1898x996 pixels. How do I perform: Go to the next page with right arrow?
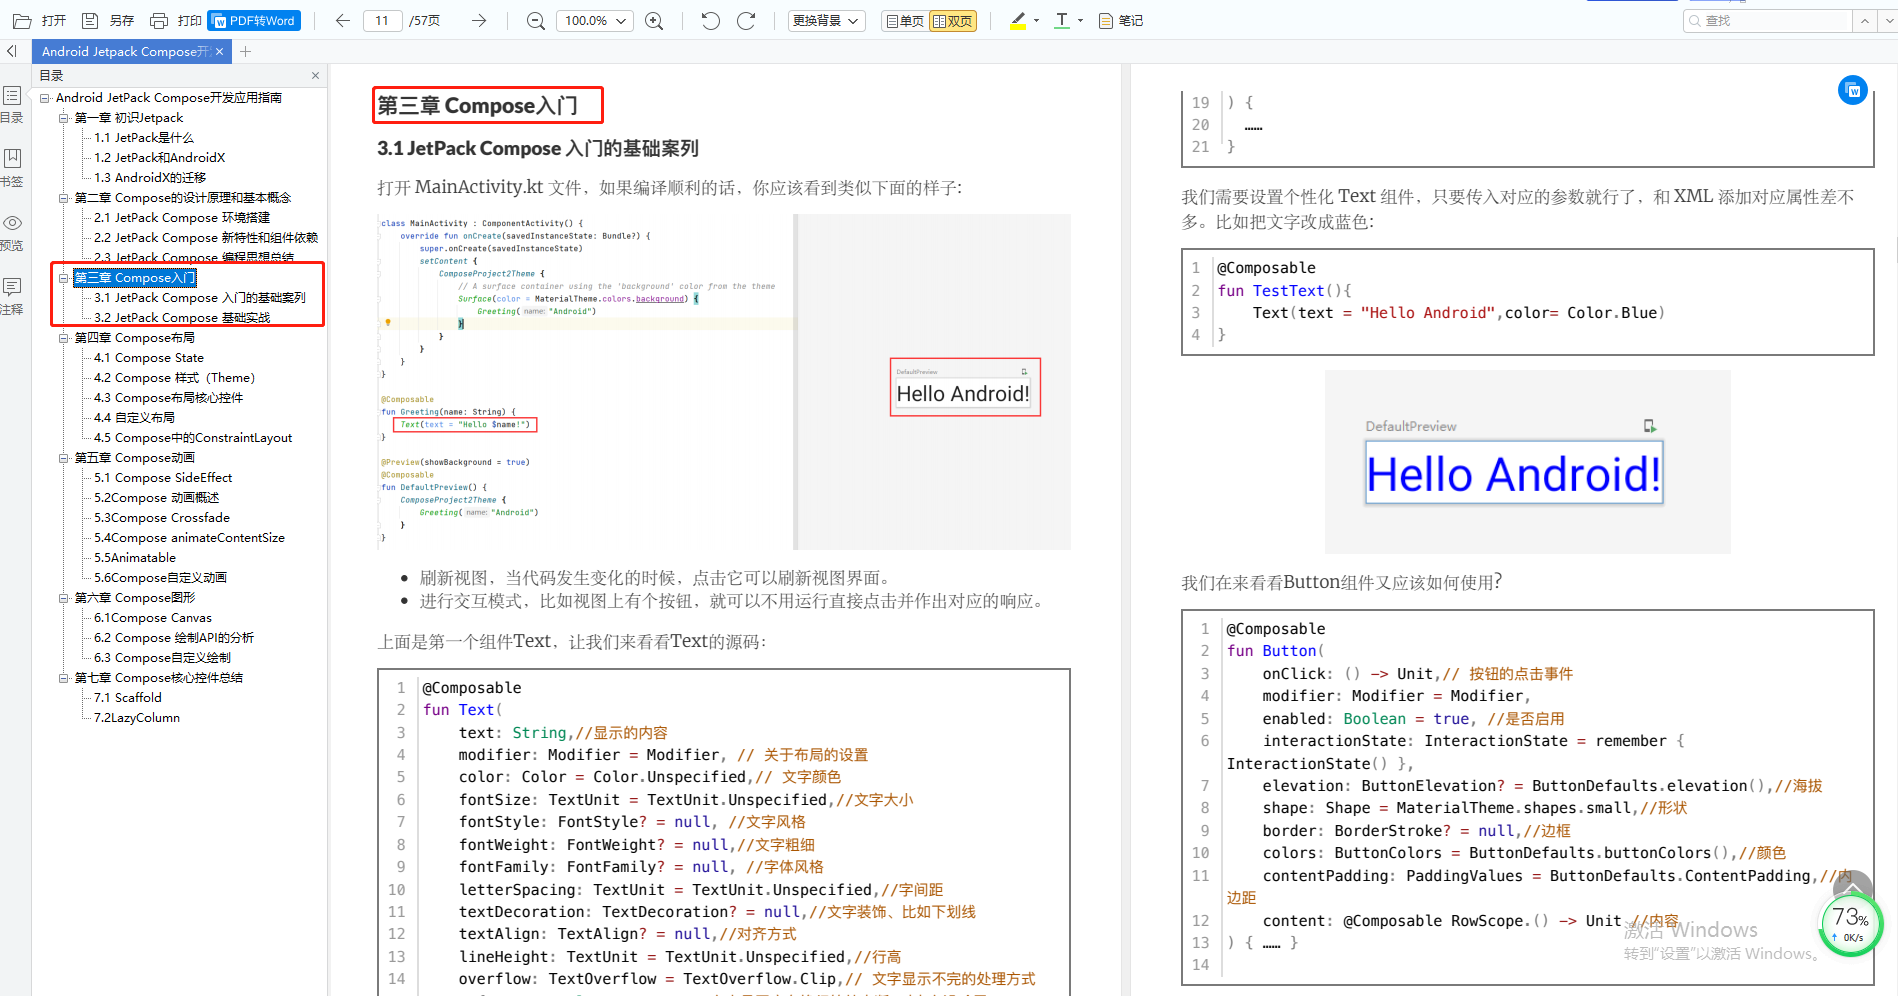coord(478,20)
